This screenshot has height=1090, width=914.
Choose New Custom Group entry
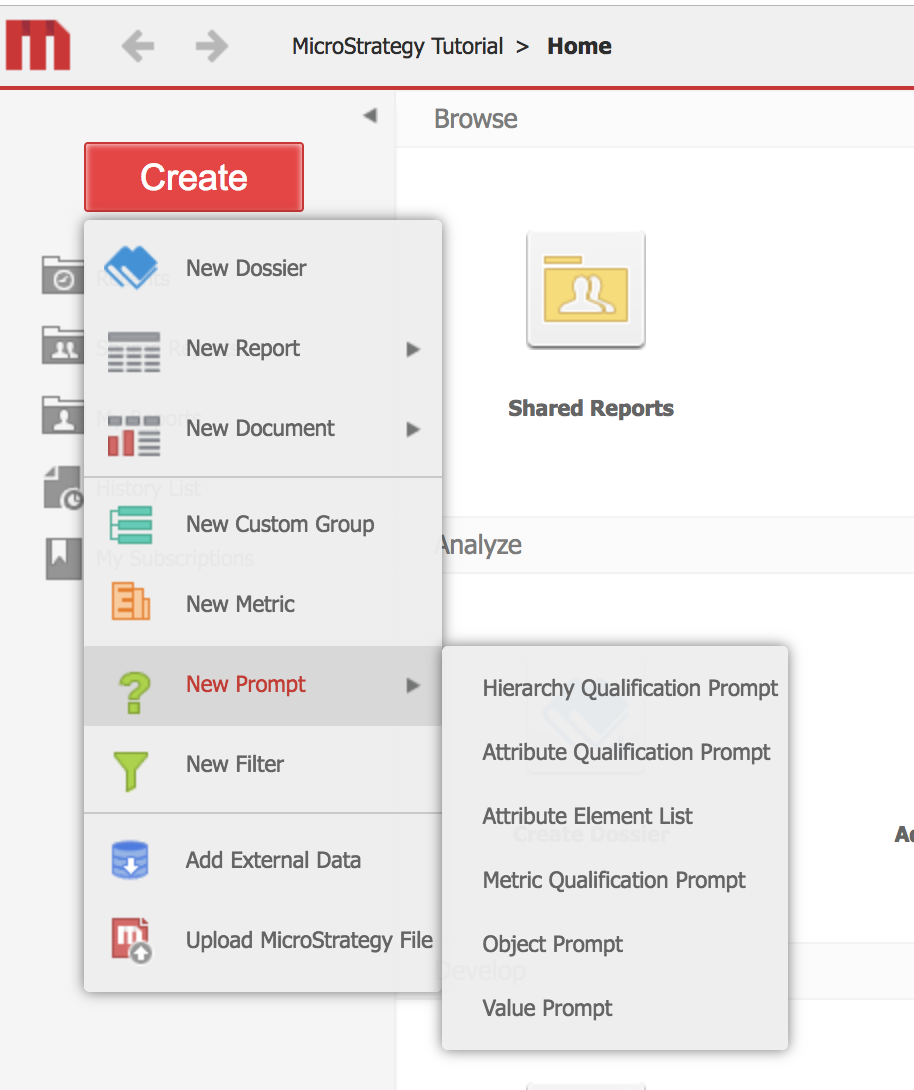[x=280, y=524]
